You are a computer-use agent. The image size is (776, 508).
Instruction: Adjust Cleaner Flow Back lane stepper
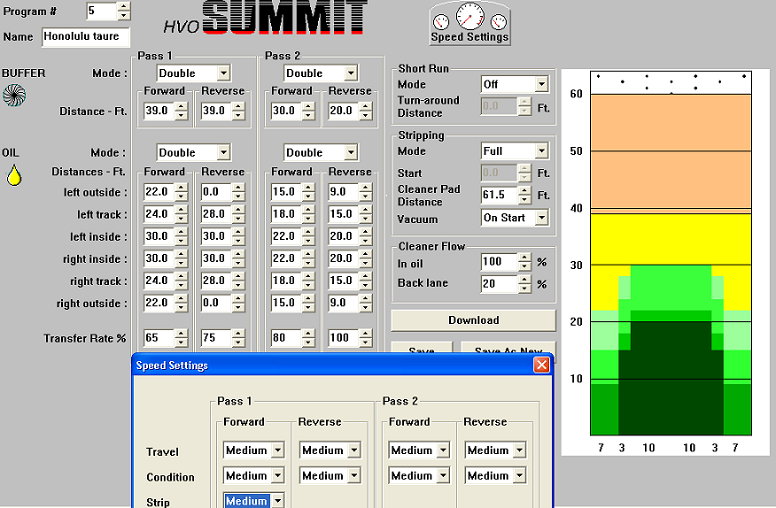tap(525, 284)
